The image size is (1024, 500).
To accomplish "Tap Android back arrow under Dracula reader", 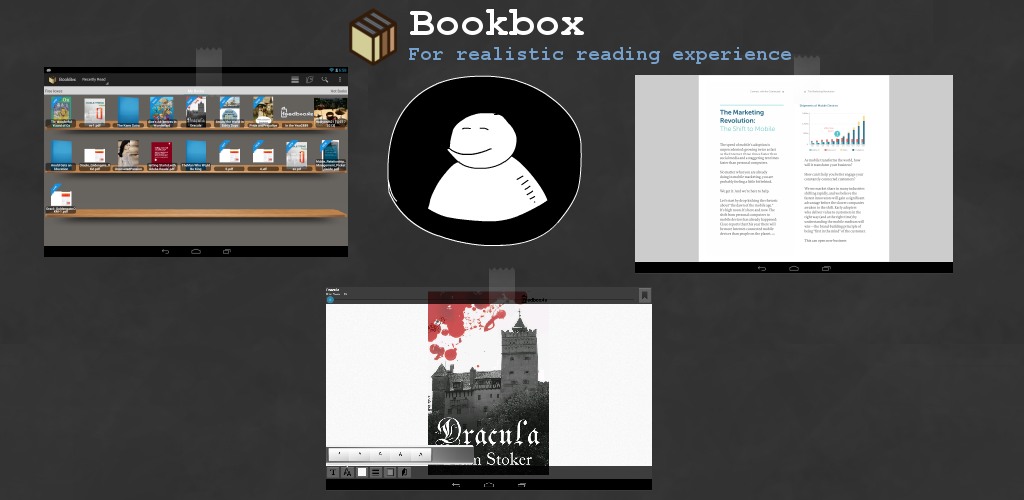I will point(456,484).
